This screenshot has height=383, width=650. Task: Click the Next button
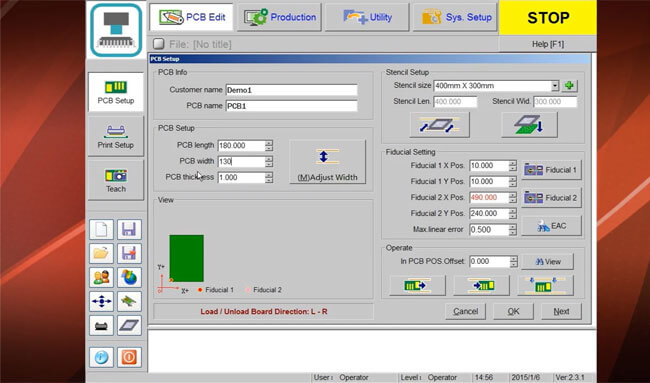tap(561, 311)
